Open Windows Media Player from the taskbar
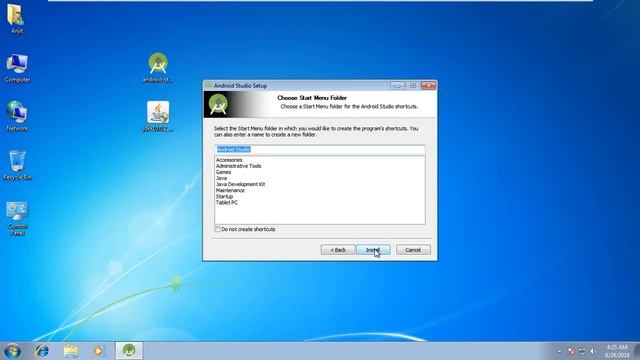 (x=98, y=351)
